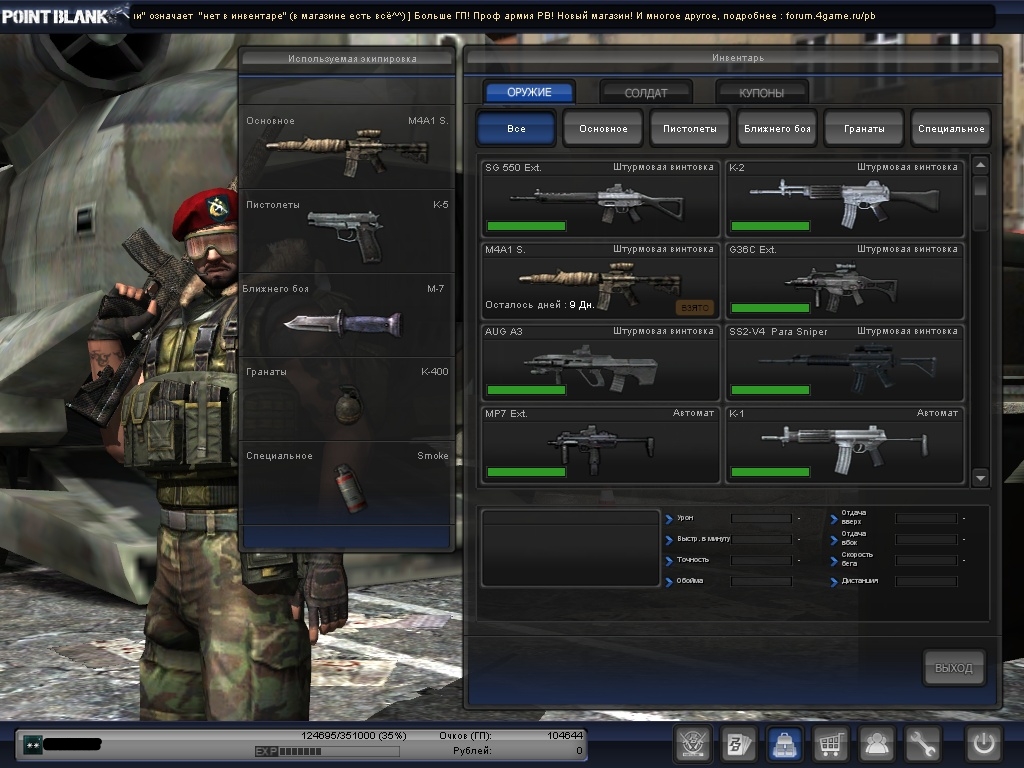The width and height of the screenshot is (1024, 768).
Task: Select the AUG A3 weapon thumbnail
Action: [x=598, y=366]
